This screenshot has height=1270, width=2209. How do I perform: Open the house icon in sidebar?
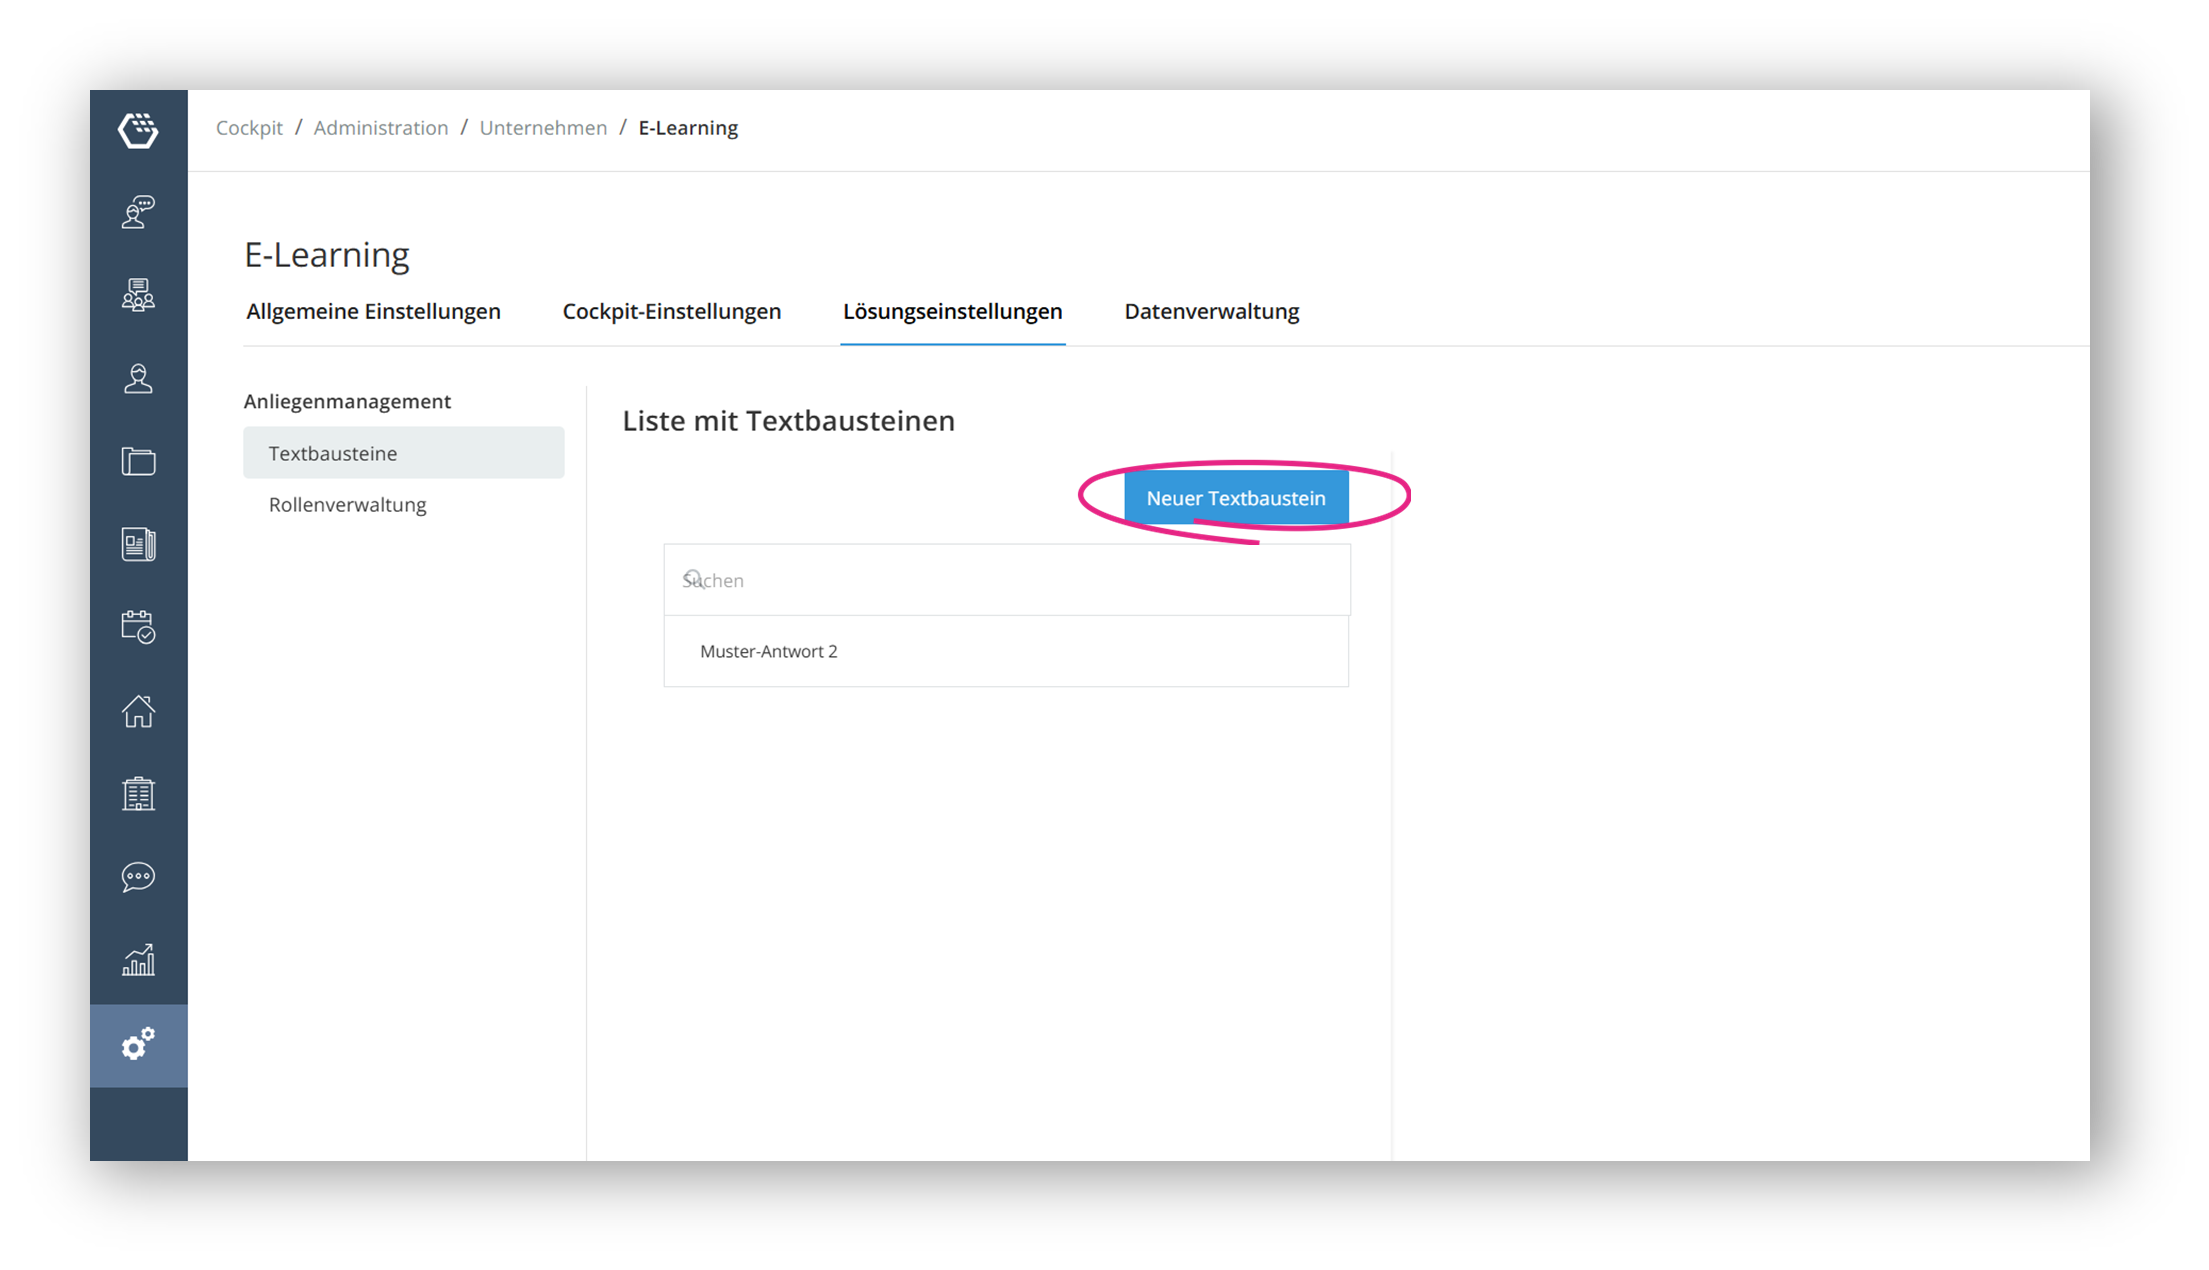[138, 711]
